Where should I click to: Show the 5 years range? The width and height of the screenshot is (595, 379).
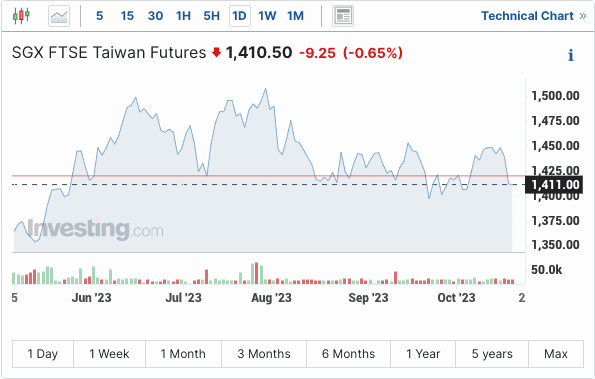coord(492,354)
